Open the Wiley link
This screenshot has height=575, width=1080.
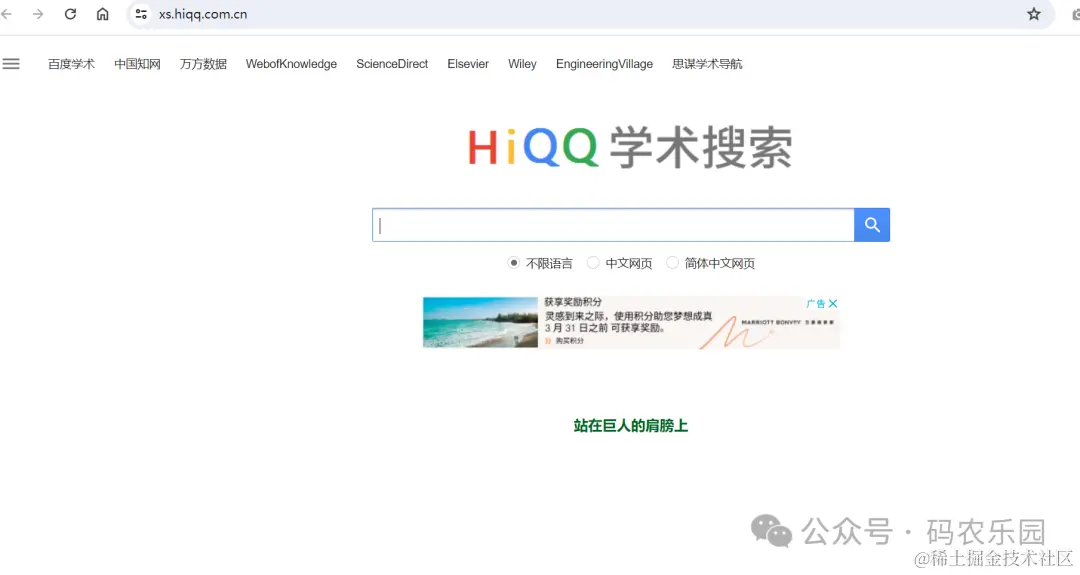point(522,64)
